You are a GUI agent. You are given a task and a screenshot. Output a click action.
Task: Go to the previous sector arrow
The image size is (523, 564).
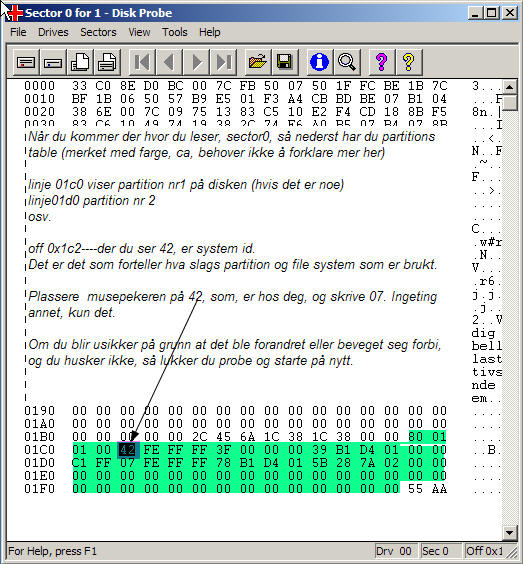click(169, 62)
